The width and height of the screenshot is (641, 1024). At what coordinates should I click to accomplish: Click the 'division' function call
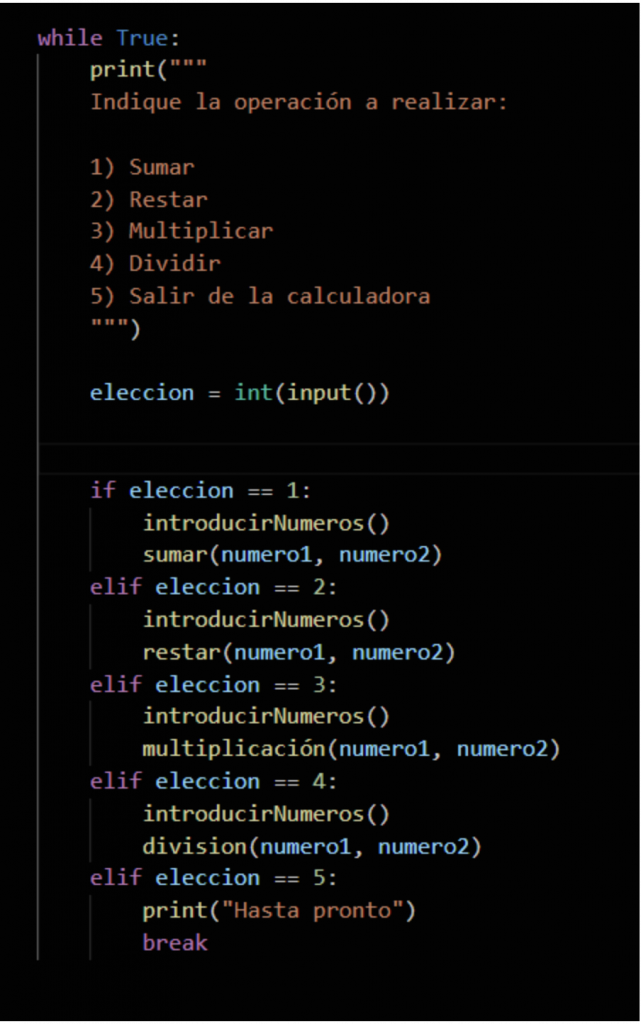[x=194, y=847]
